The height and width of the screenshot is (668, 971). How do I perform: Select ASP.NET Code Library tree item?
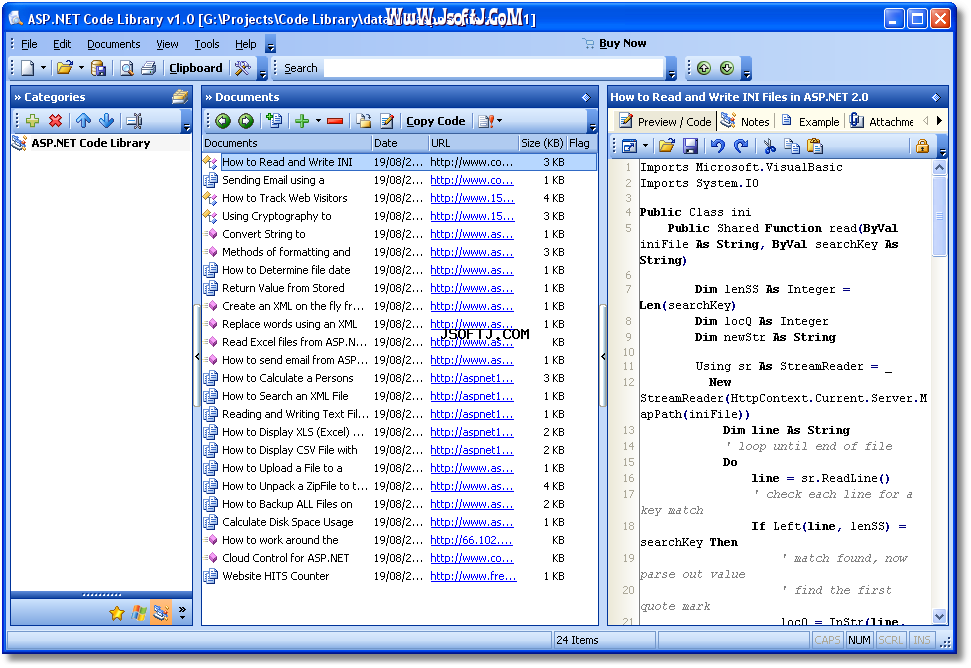[90, 143]
